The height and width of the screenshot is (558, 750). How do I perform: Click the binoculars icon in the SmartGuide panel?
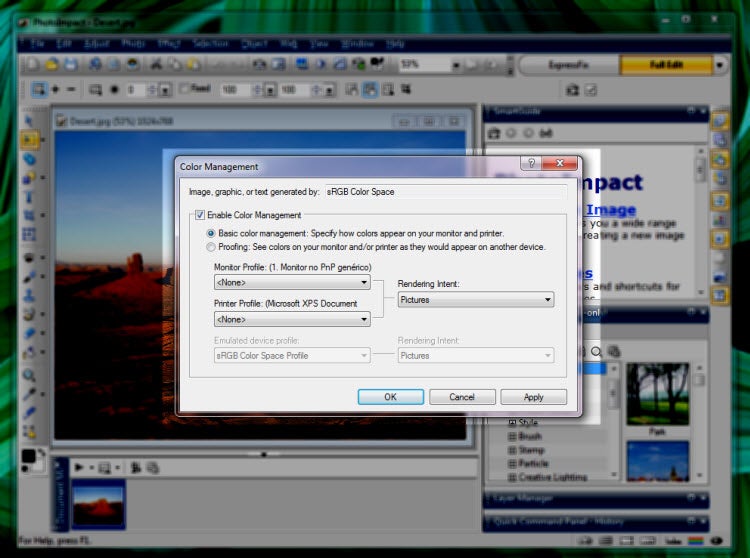(x=546, y=133)
